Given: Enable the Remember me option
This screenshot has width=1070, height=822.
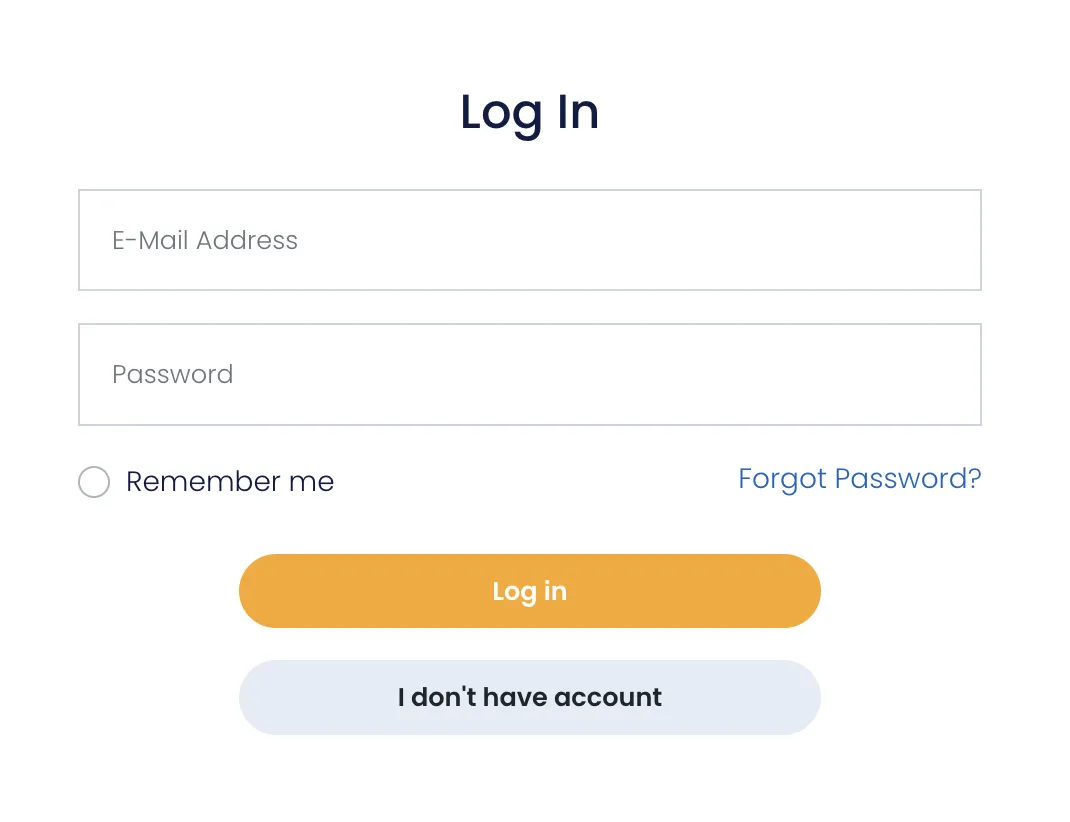Looking at the screenshot, I should tap(94, 482).
